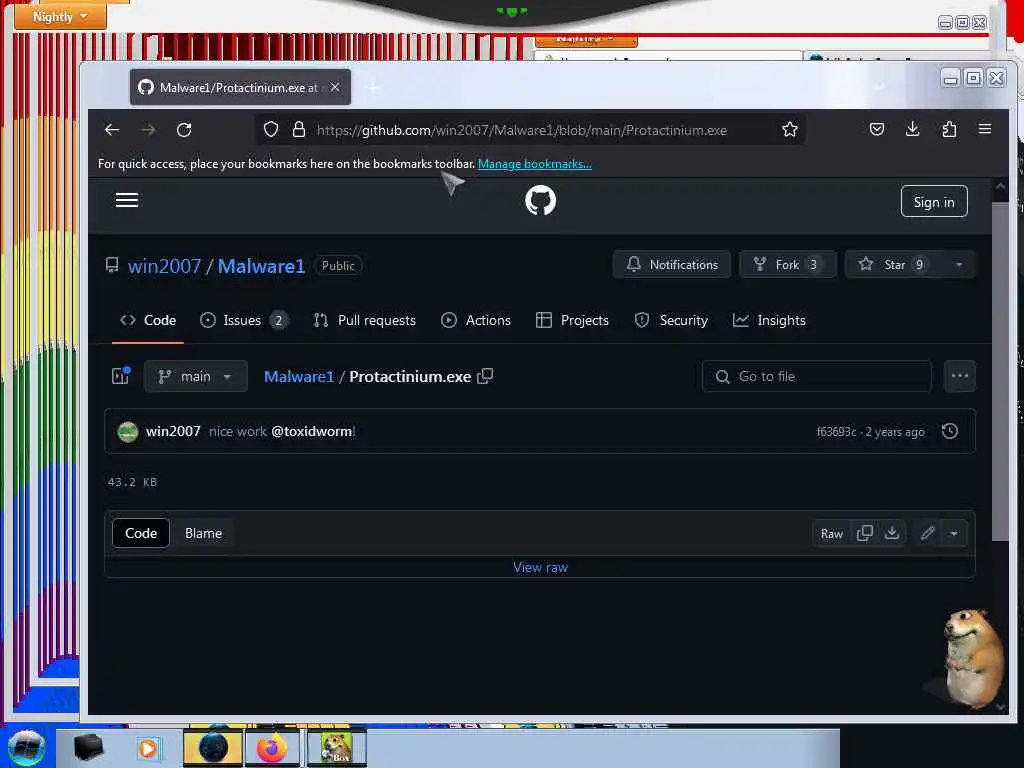Click the Windows Start orb
Screen dimensions: 1024x768
pos(27,748)
